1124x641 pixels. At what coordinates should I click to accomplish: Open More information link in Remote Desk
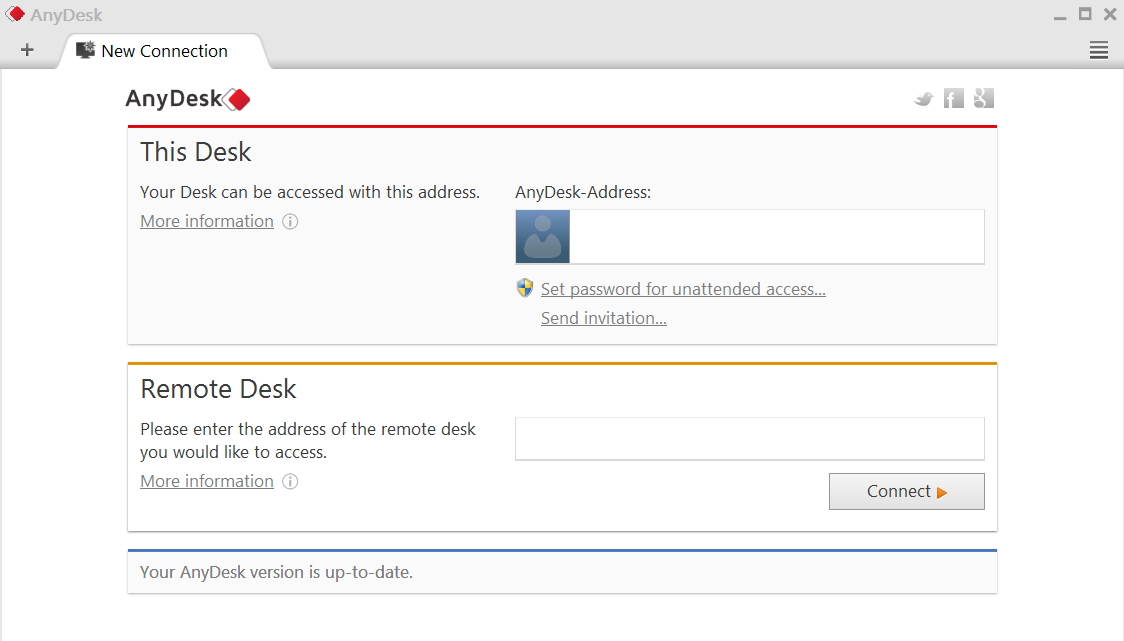(x=207, y=481)
